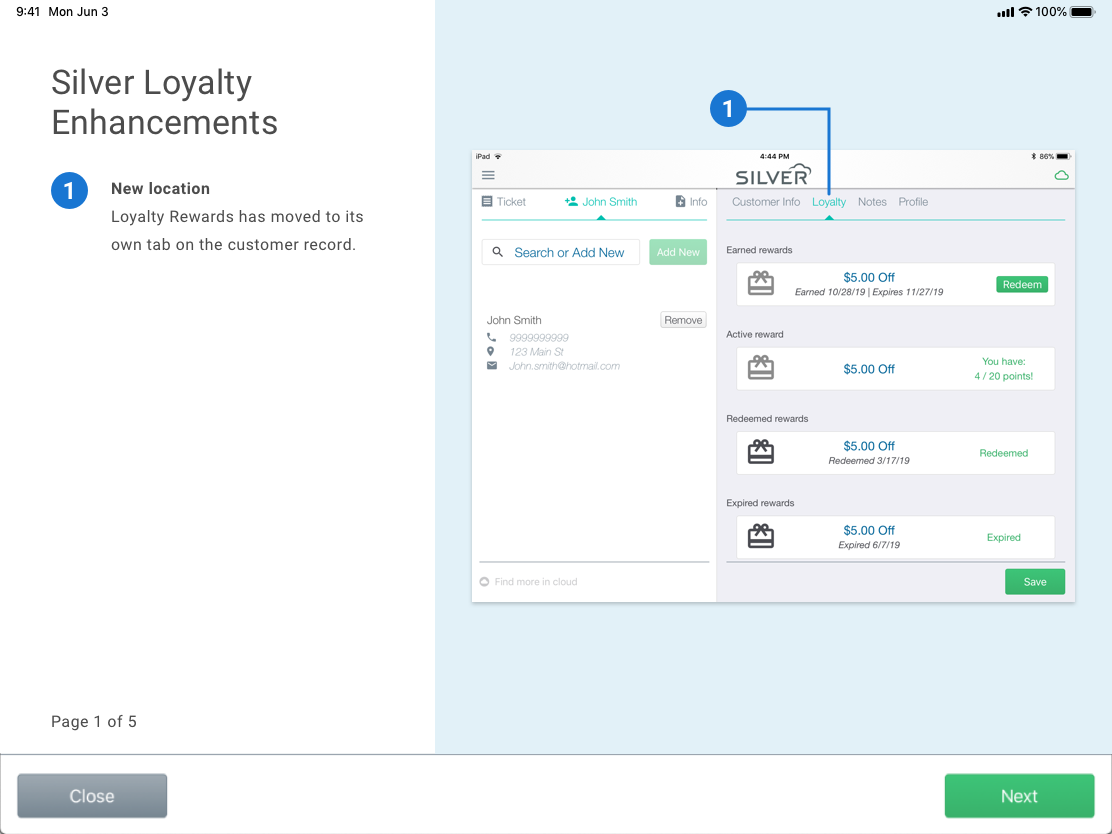This screenshot has width=1112, height=834.
Task: Tap the hamburger menu icon in Silver preview
Action: (x=488, y=175)
